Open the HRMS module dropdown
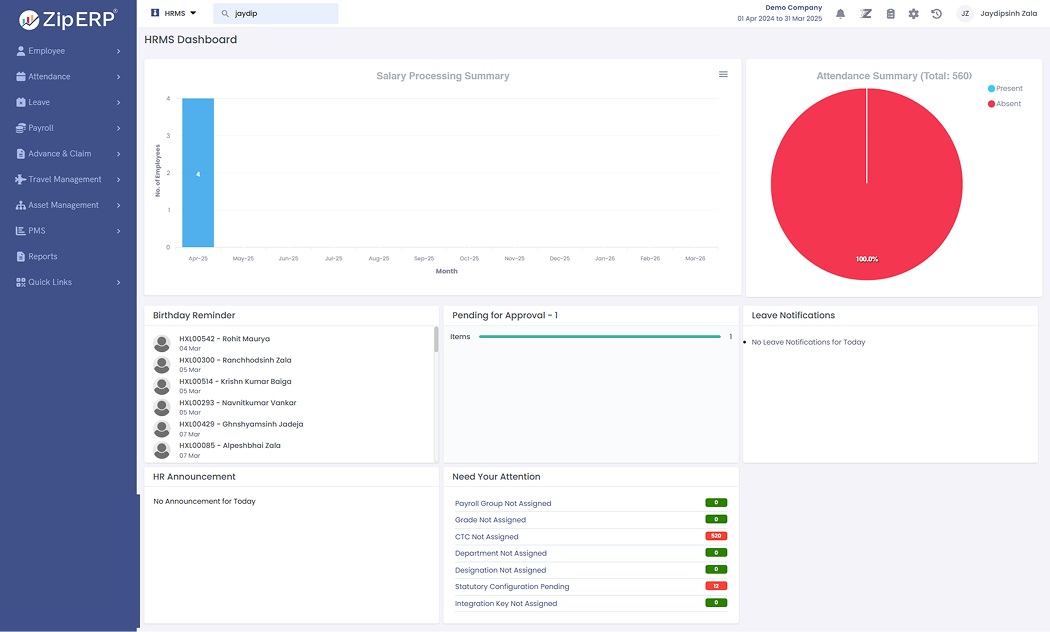 click(173, 13)
